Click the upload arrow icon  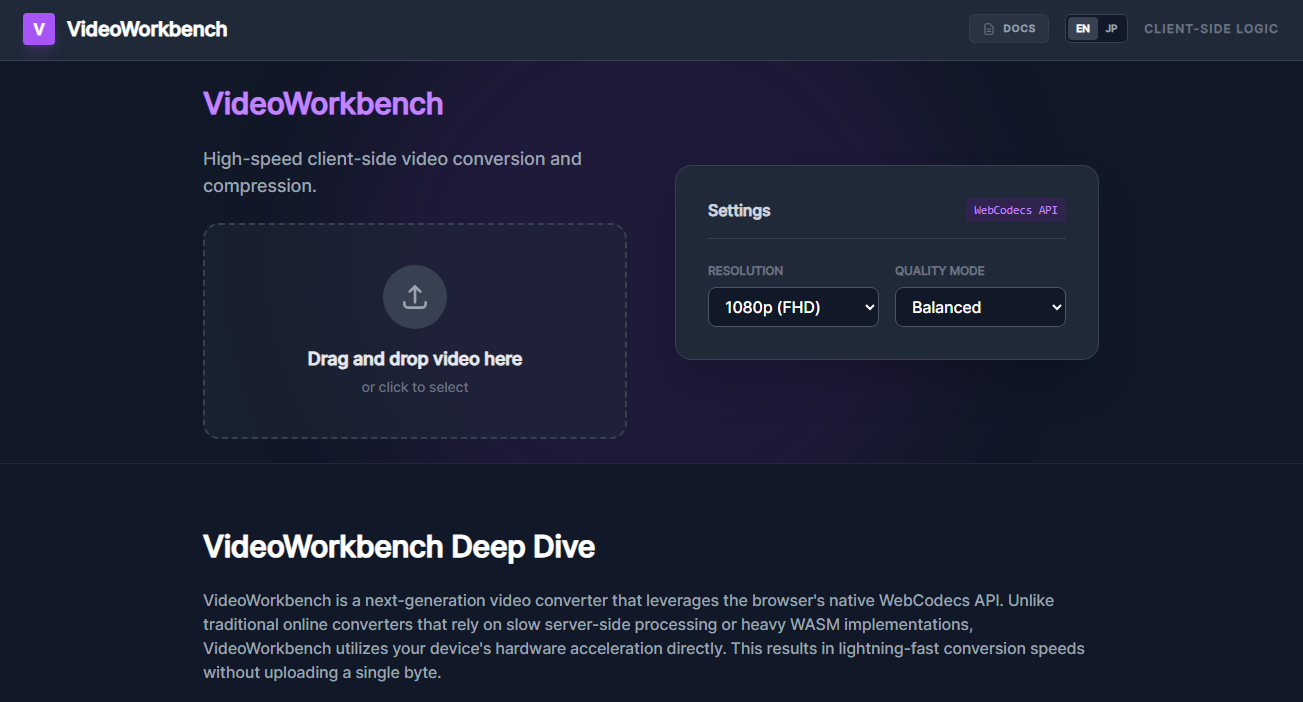pyautogui.click(x=415, y=297)
